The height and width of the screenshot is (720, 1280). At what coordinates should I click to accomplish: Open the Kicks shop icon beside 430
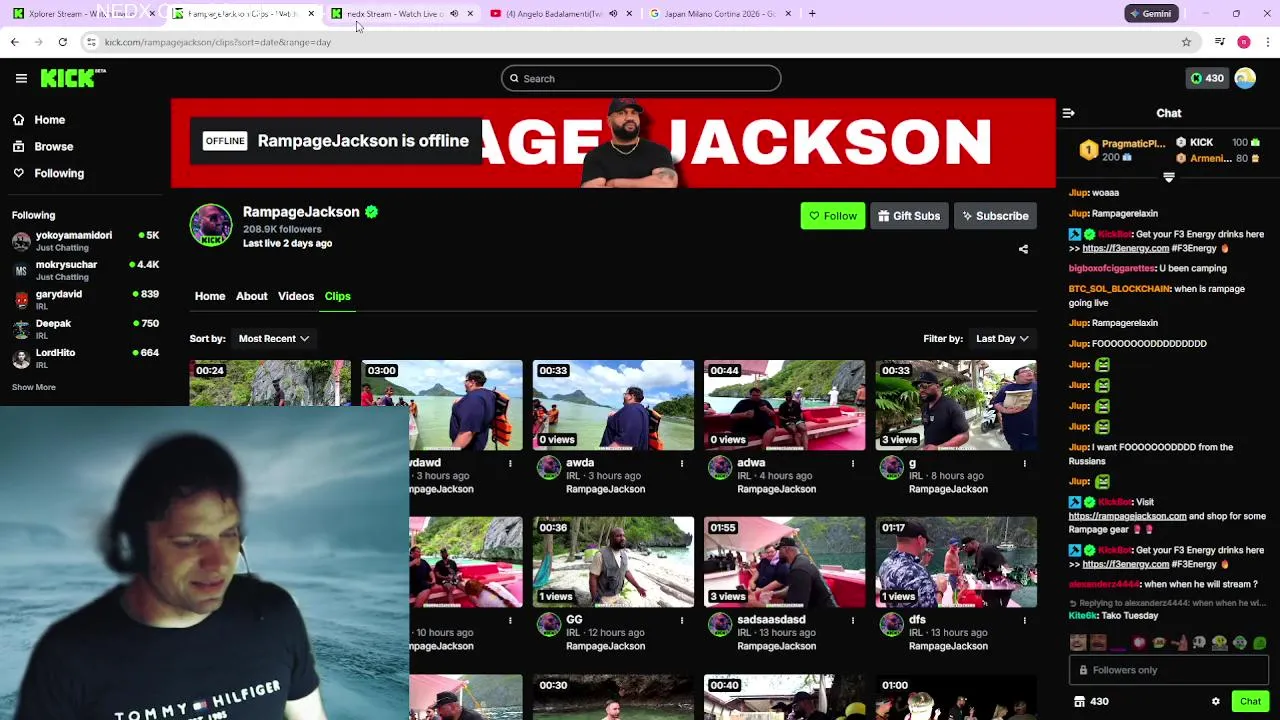point(1079,702)
